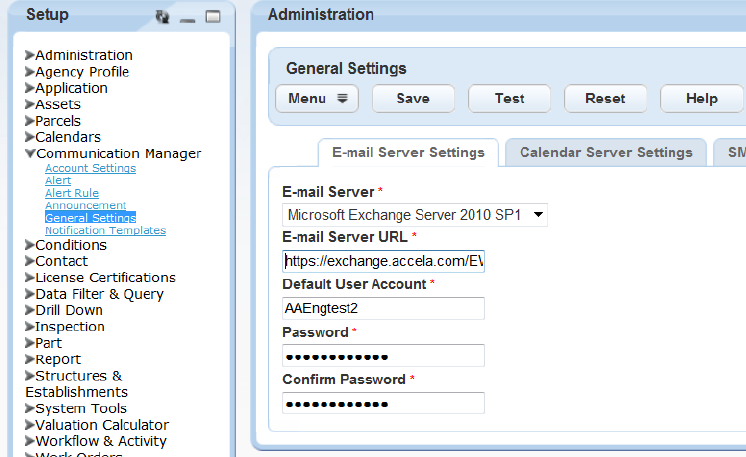Screen dimensions: 746x457
Task: Expand the Administration tree node
Action: pyautogui.click(x=30, y=56)
